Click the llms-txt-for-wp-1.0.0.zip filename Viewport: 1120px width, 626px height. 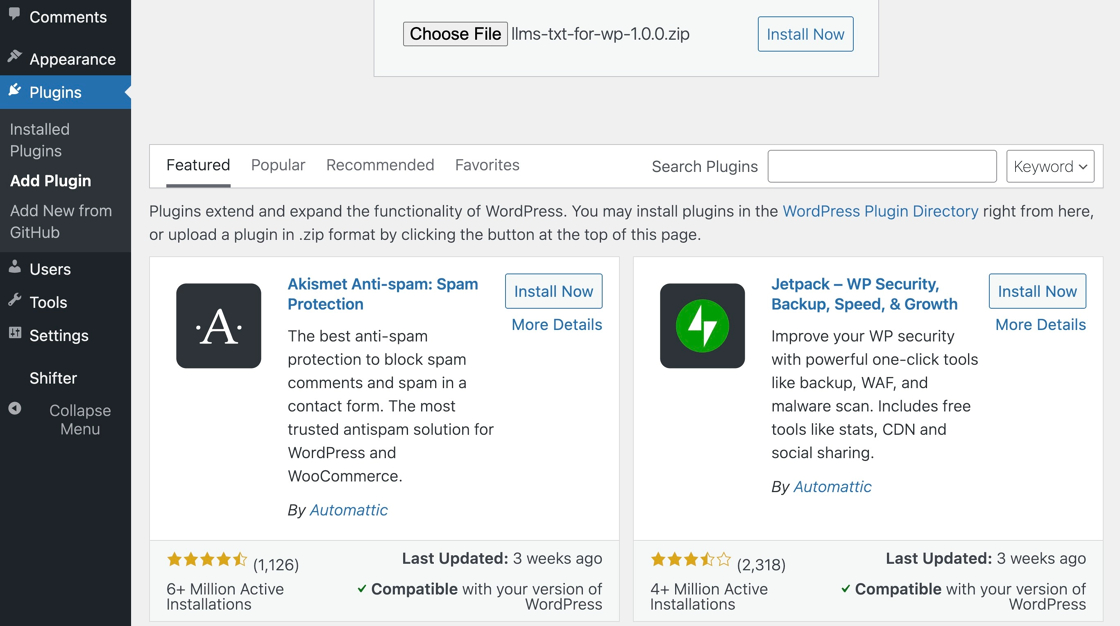click(601, 34)
